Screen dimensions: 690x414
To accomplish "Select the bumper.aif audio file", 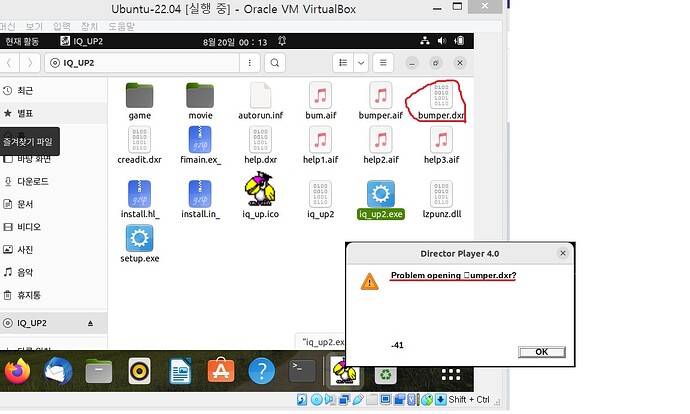I will tap(381, 101).
